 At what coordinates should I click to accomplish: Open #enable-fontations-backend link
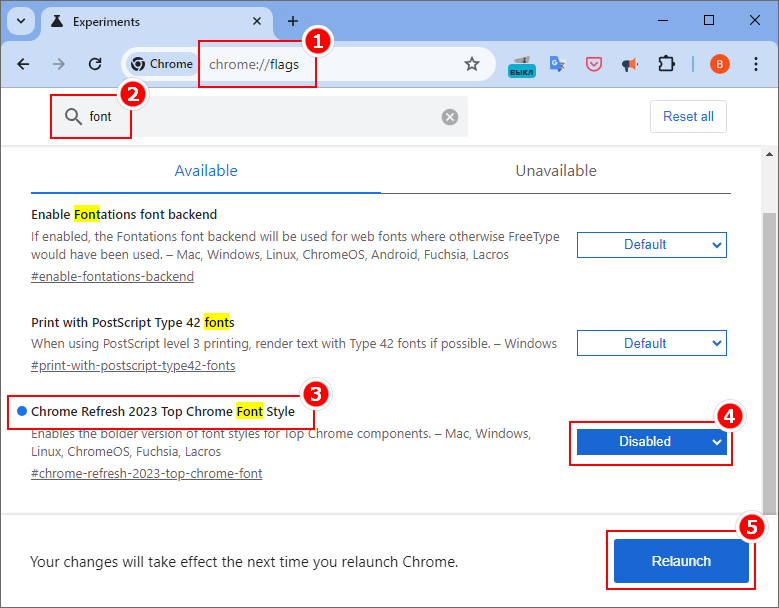click(112, 277)
